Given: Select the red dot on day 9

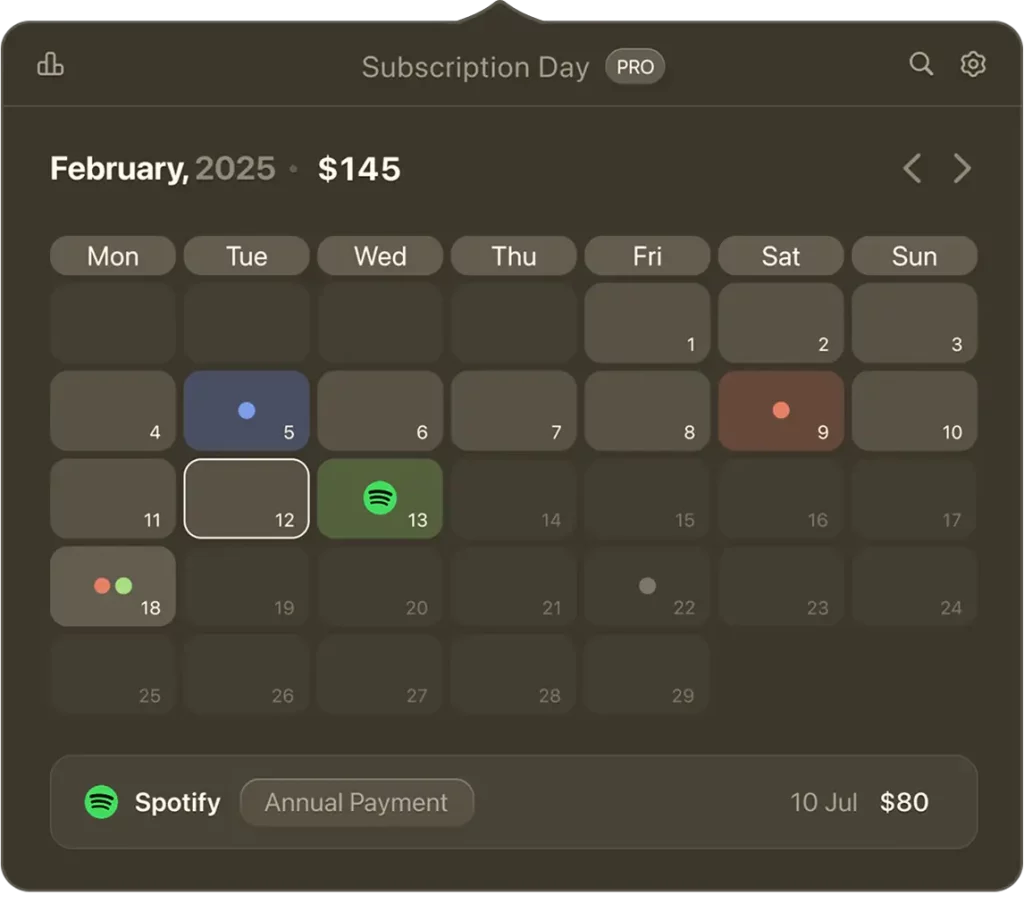Looking at the screenshot, I should pos(780,410).
